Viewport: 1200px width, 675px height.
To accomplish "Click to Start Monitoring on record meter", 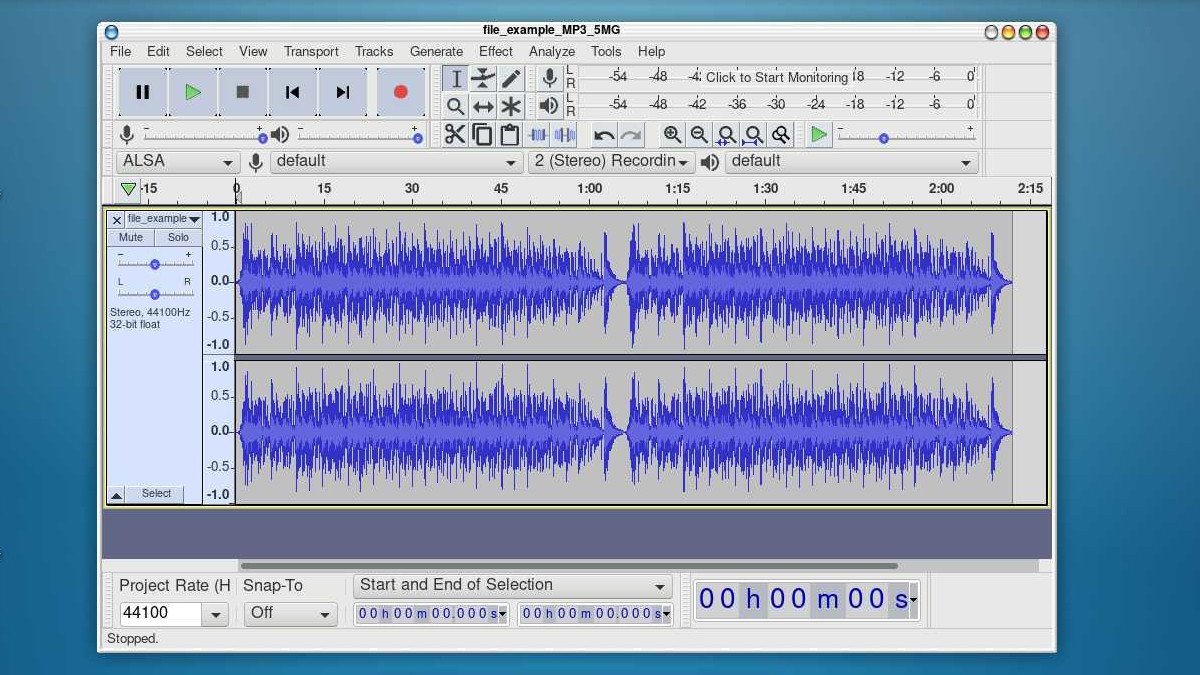I will pyautogui.click(x=777, y=77).
